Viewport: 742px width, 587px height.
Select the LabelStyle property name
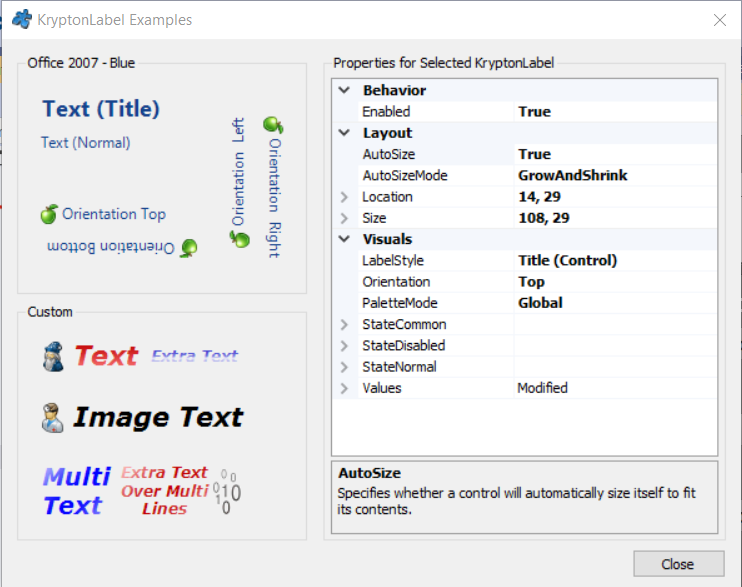tap(393, 260)
